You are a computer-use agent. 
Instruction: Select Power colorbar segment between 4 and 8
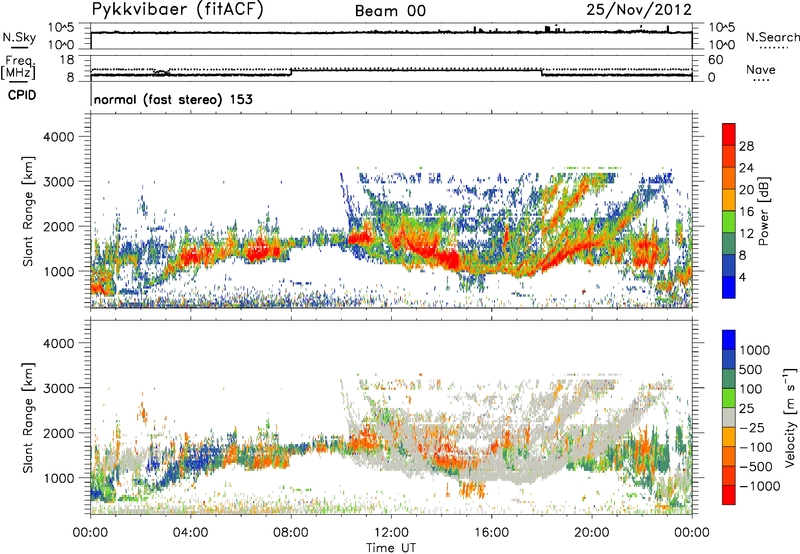click(729, 265)
